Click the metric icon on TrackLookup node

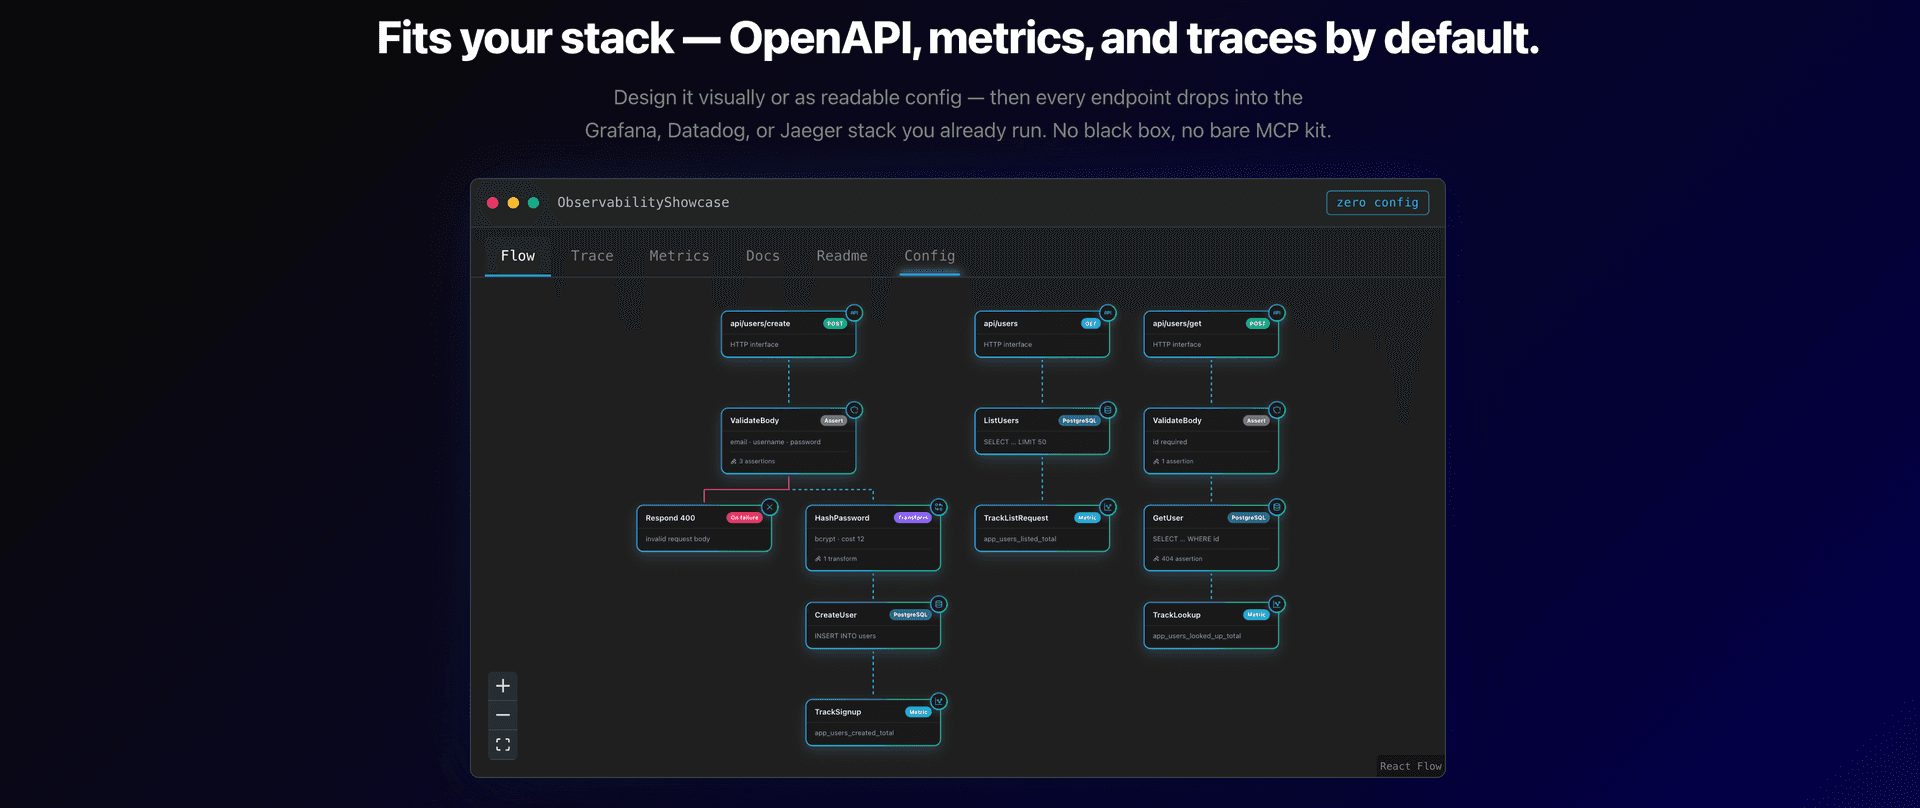(x=1277, y=604)
